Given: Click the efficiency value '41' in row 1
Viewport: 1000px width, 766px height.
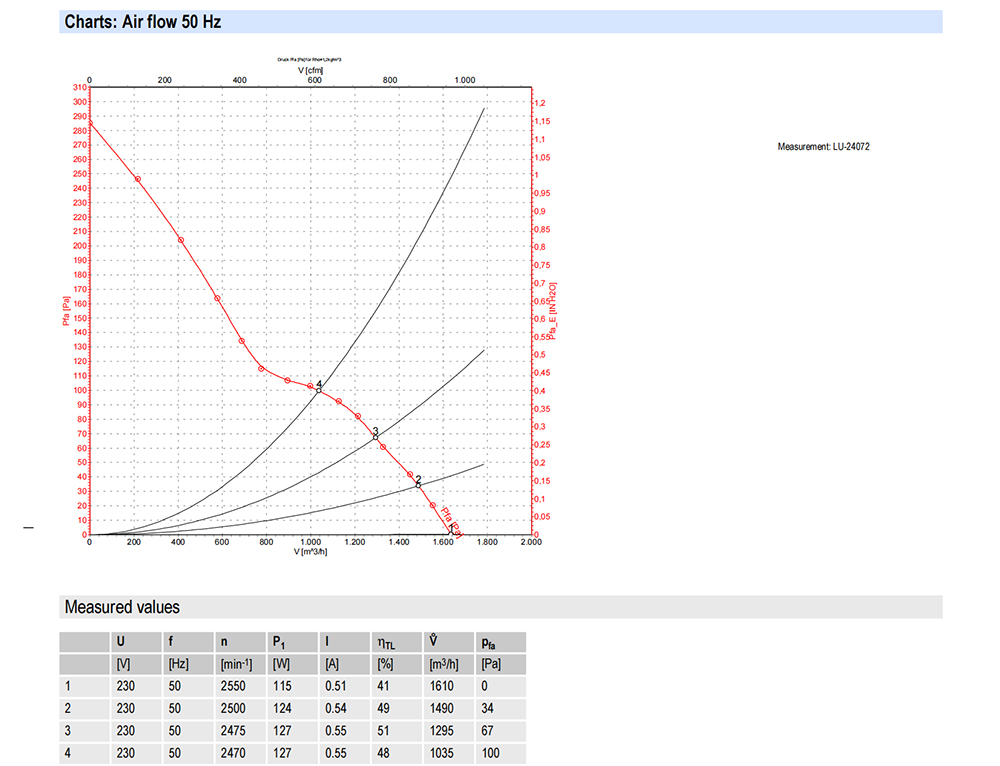Looking at the screenshot, I should (x=383, y=686).
